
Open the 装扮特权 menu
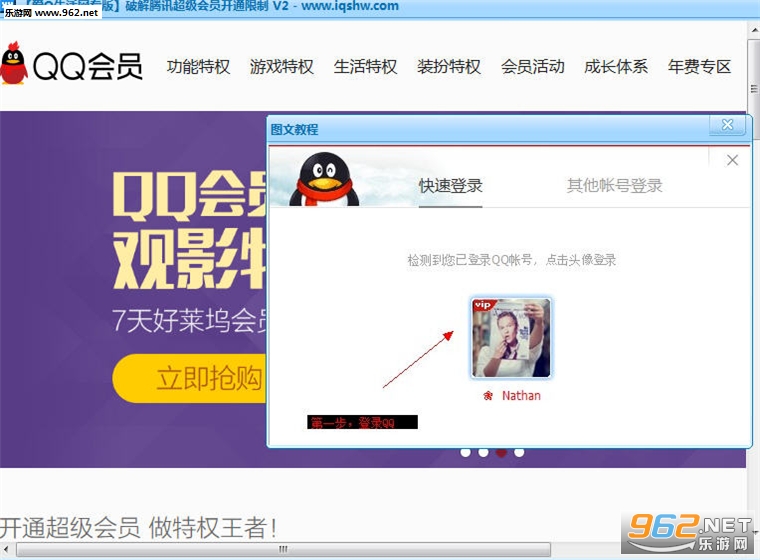click(449, 66)
